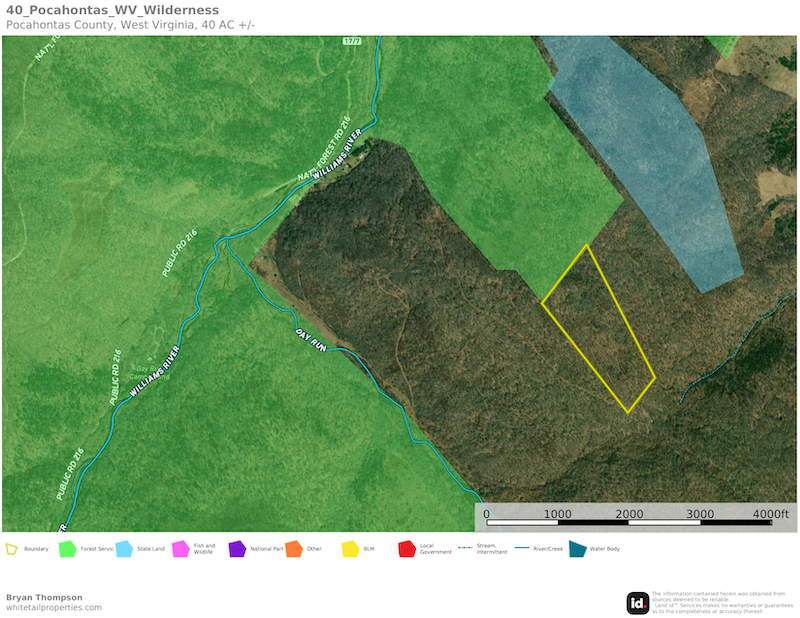Click the yellow Boundary legend icon
The width and height of the screenshot is (800, 618).
coord(12,549)
